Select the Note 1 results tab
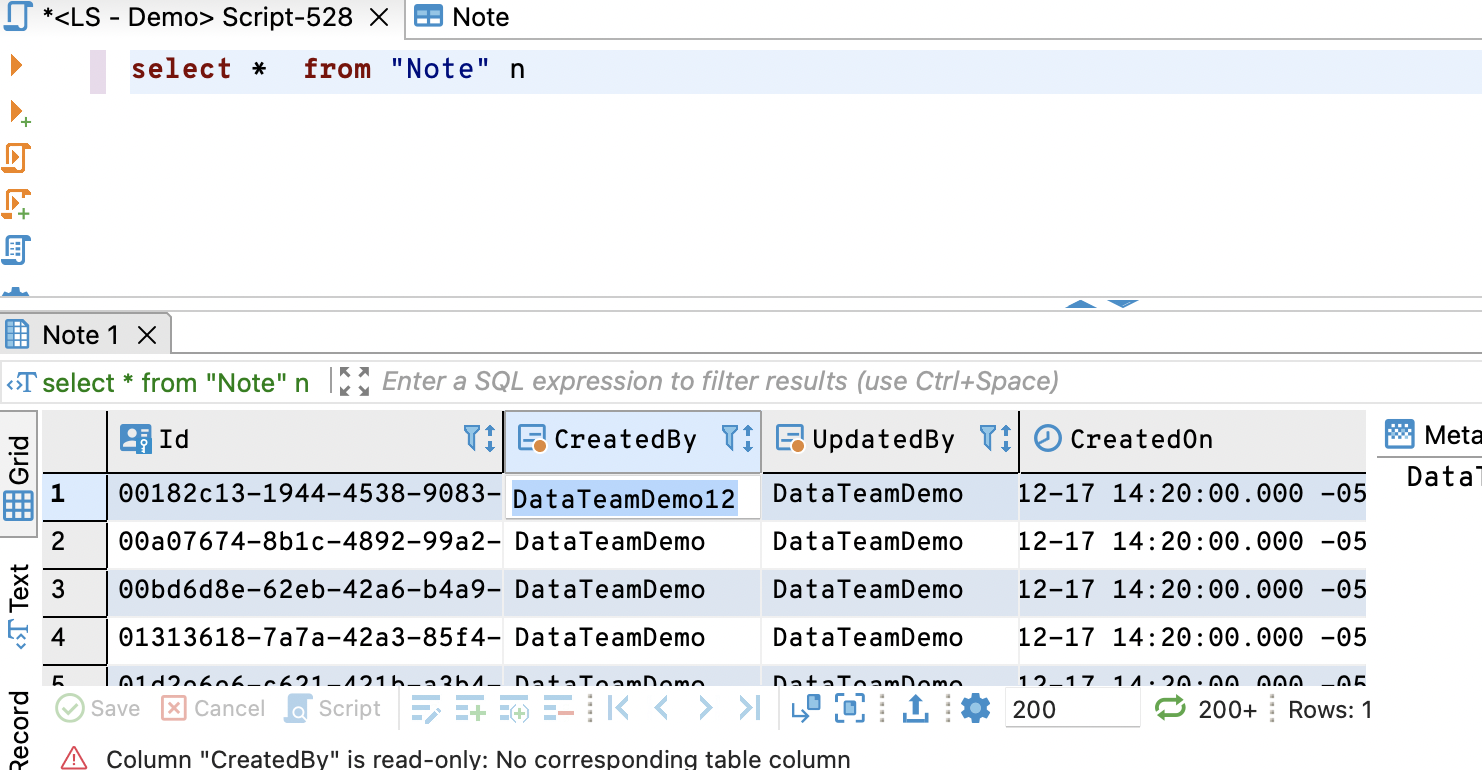Viewport: 1482px width, 770px height. tap(80, 335)
